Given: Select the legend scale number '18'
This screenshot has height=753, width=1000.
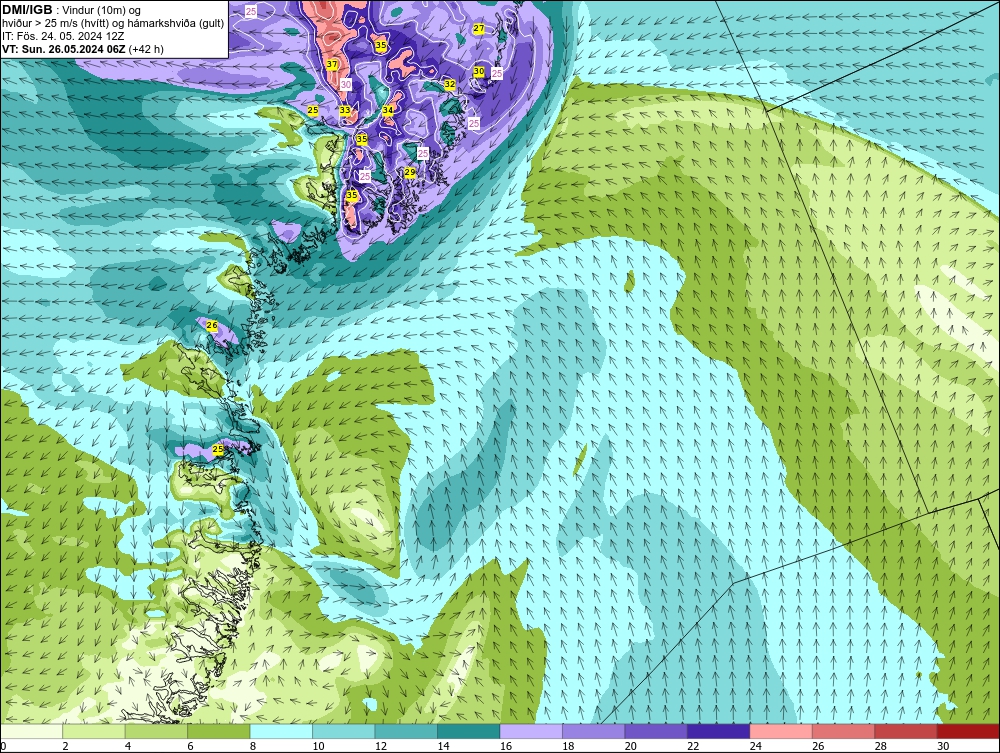Looking at the screenshot, I should pyautogui.click(x=568, y=746).
